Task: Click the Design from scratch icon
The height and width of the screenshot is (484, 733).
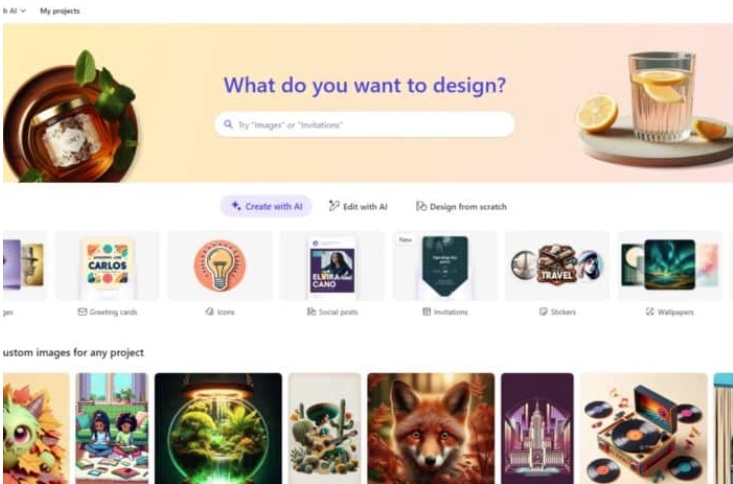Action: (x=421, y=206)
